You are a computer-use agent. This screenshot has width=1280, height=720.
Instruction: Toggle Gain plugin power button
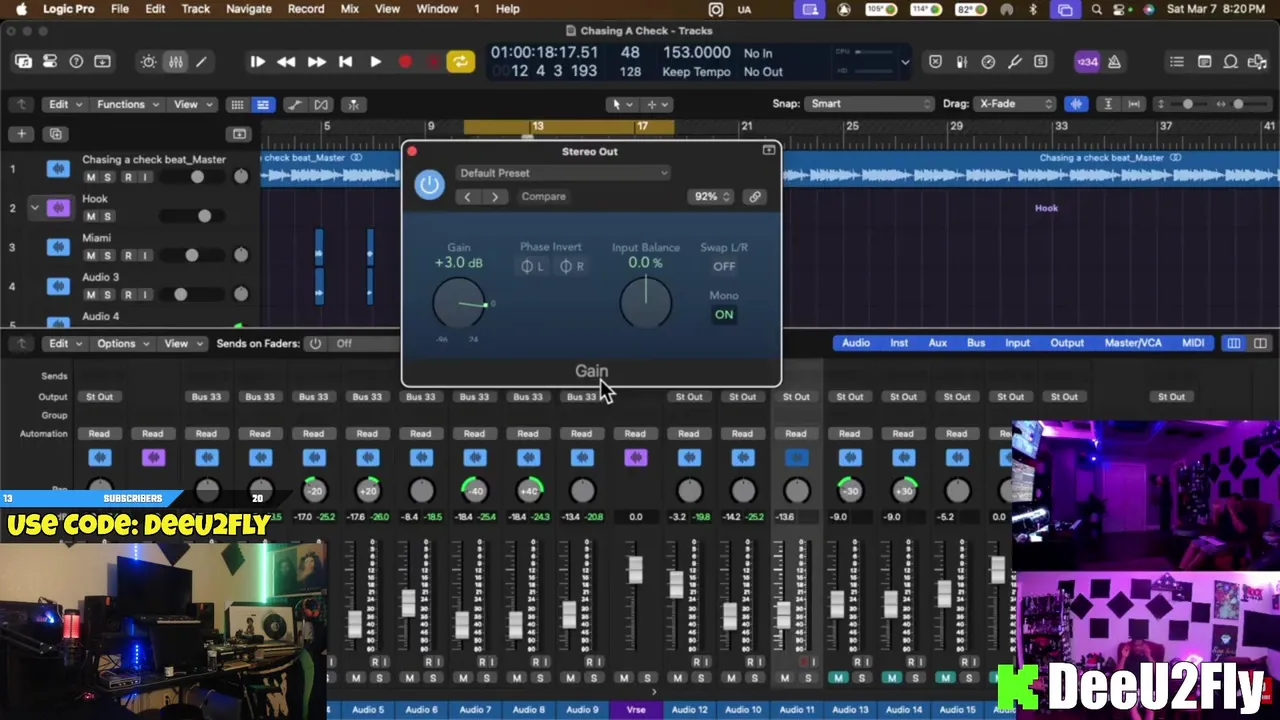(429, 184)
